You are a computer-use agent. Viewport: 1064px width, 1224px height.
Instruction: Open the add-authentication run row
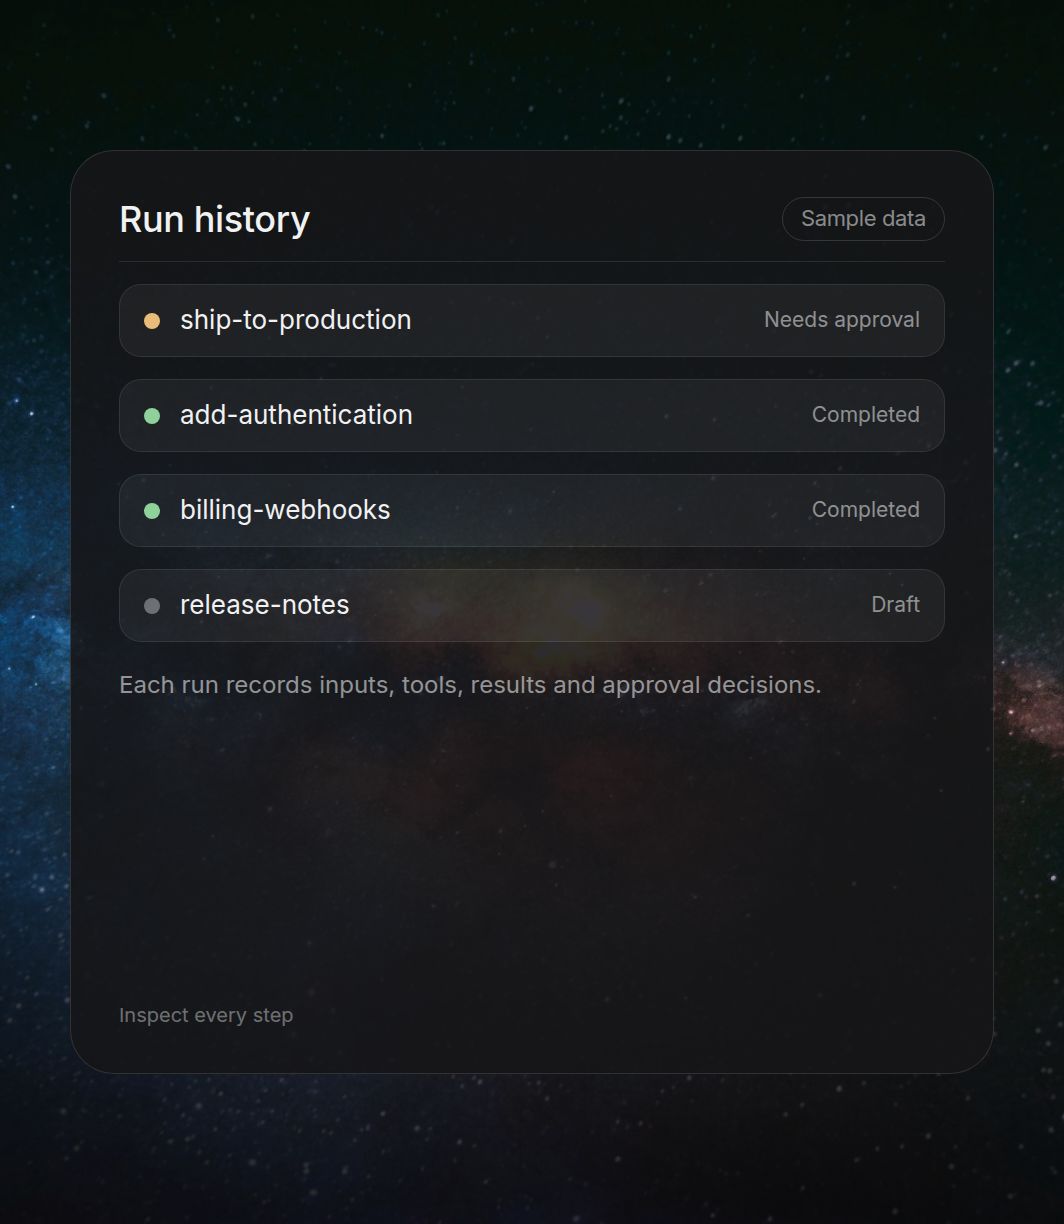(532, 415)
